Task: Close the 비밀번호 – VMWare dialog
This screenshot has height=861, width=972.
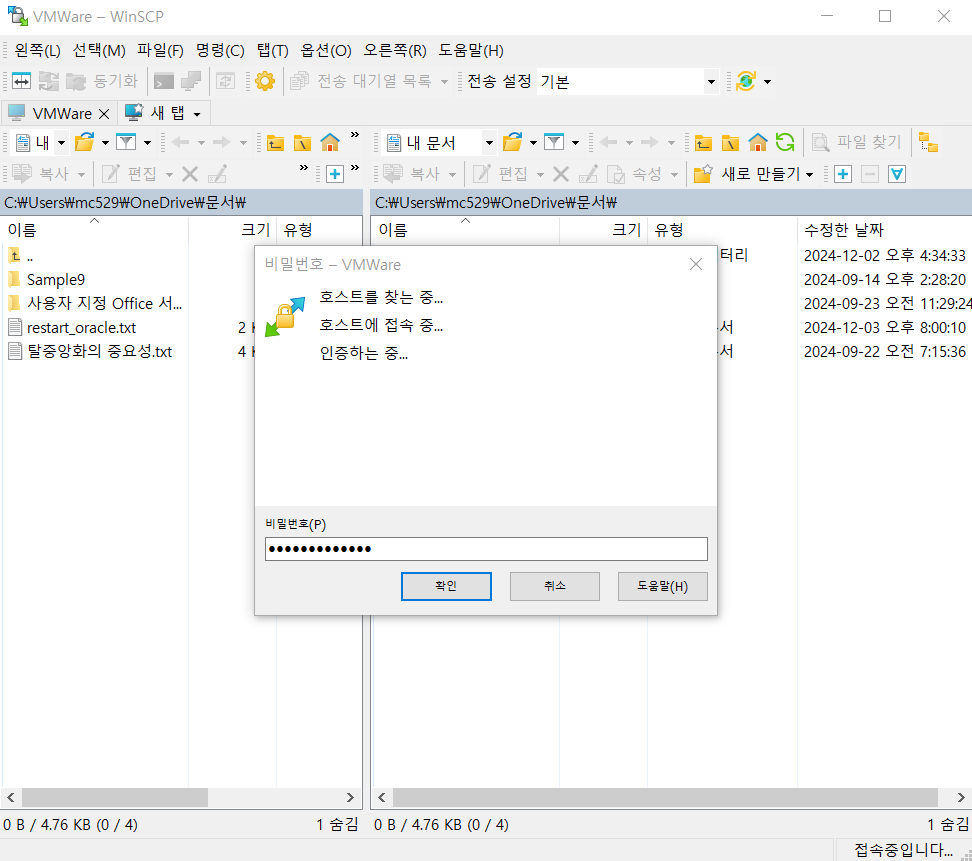Action: (x=696, y=265)
